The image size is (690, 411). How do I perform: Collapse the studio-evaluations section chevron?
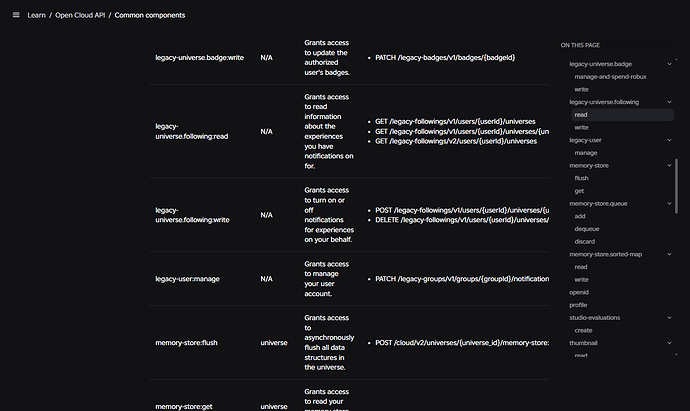point(669,317)
